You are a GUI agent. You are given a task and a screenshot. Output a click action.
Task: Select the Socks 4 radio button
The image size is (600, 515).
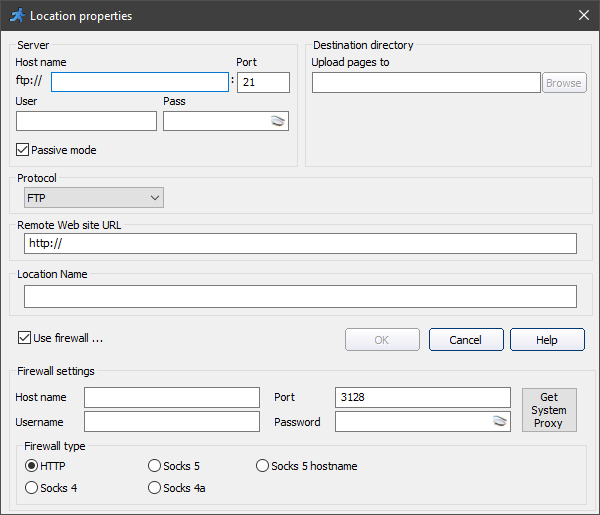[32, 488]
